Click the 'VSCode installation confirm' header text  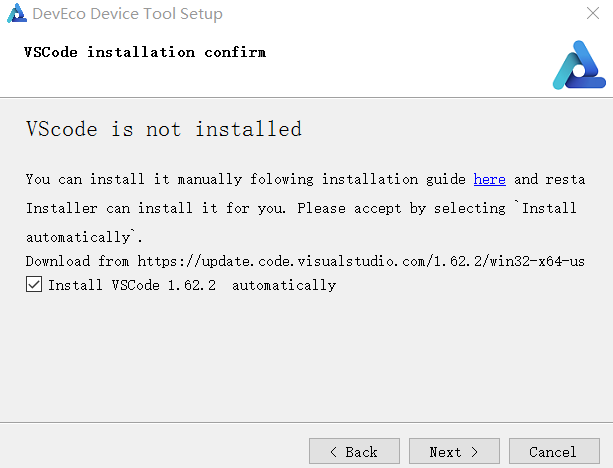click(145, 52)
